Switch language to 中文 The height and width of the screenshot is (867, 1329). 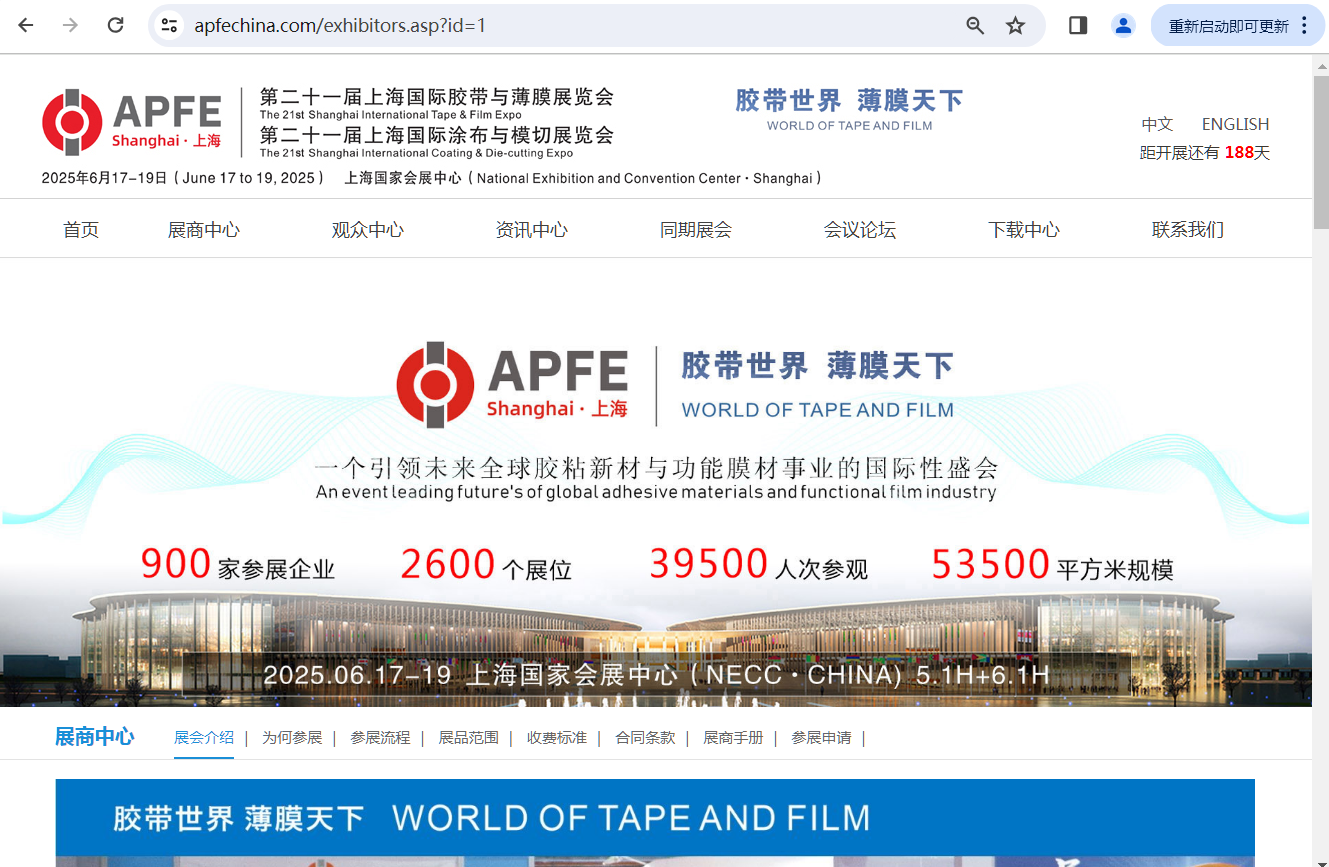click(1157, 124)
